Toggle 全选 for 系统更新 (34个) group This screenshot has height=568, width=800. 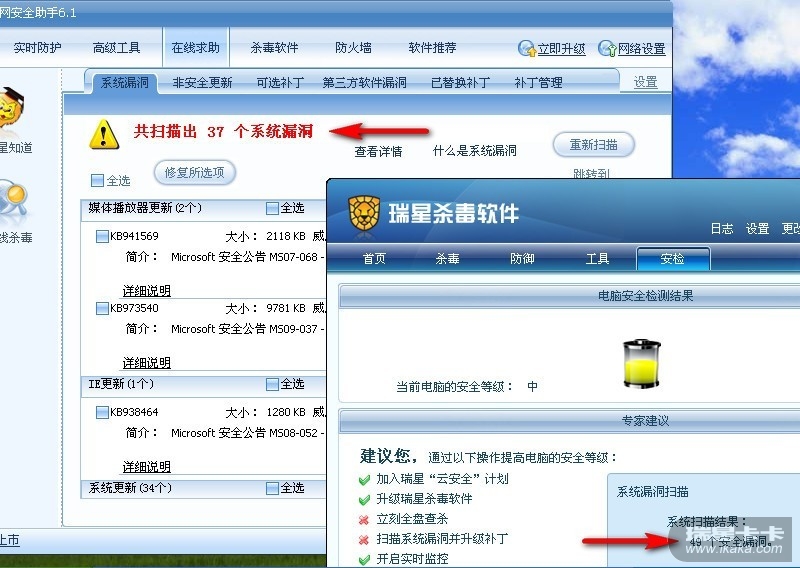click(x=272, y=488)
